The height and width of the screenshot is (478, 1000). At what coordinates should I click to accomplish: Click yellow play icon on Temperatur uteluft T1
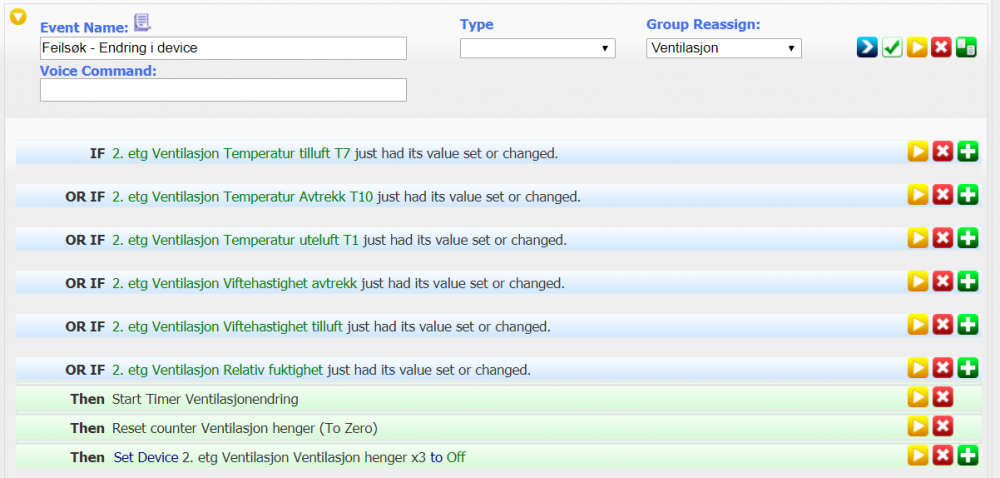click(917, 238)
